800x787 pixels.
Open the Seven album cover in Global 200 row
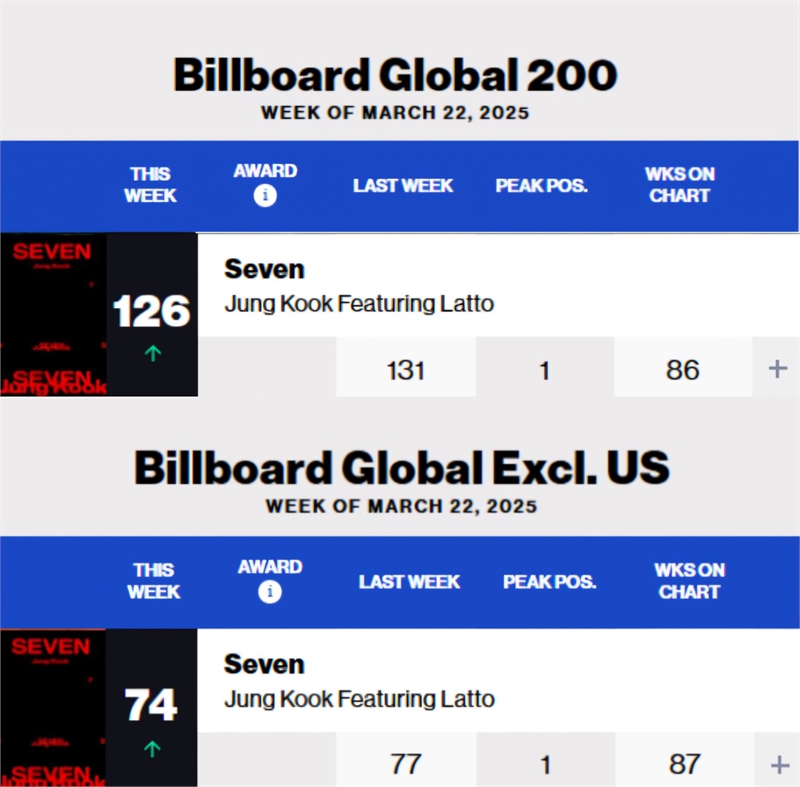click(x=52, y=315)
